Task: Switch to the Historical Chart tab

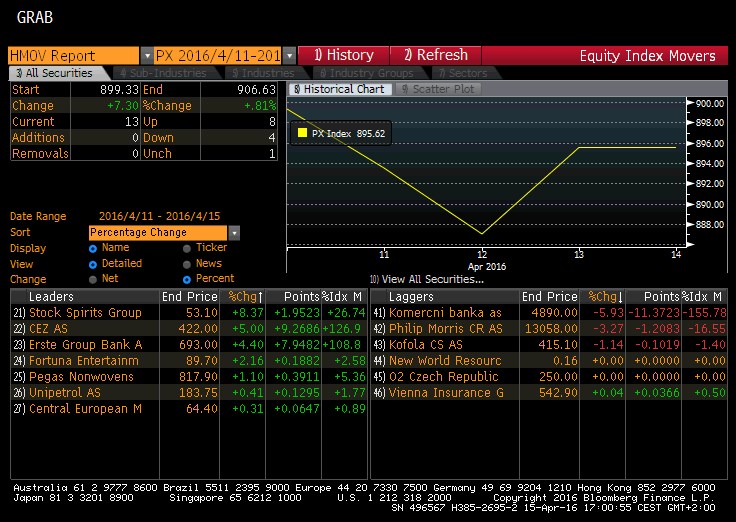Action: tap(340, 89)
